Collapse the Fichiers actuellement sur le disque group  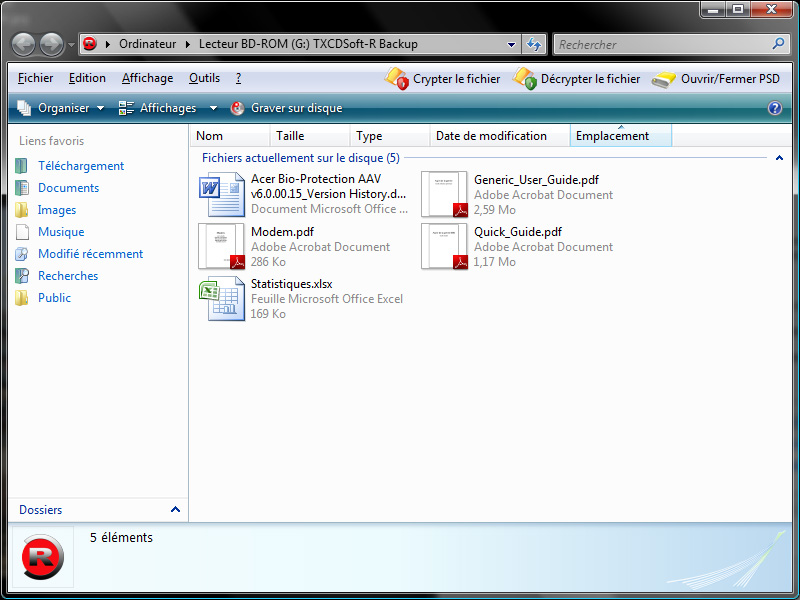click(x=779, y=158)
